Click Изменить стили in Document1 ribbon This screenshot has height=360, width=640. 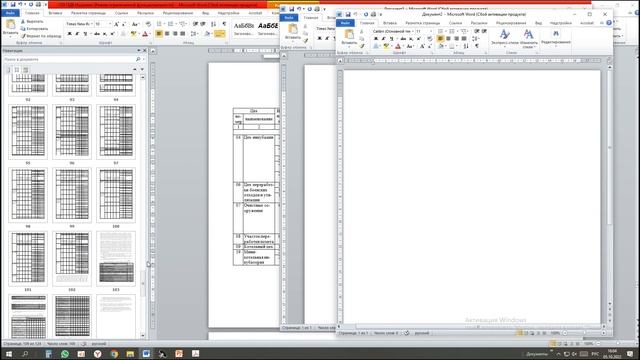tap(529, 39)
